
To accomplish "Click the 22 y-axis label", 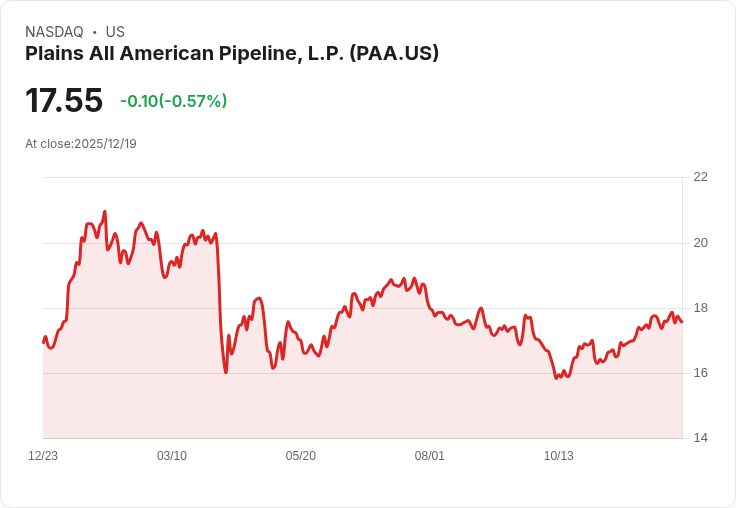I will pos(700,177).
